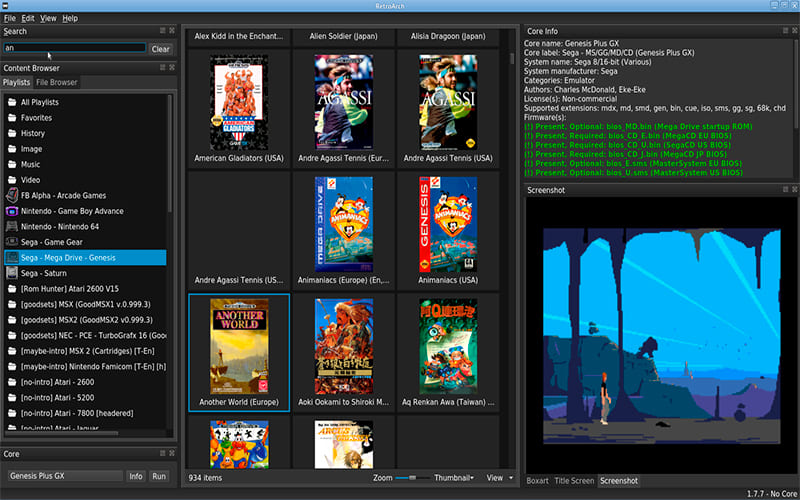Open the Genesis Plus GX core selector
This screenshot has width=800, height=500.
click(x=65, y=476)
